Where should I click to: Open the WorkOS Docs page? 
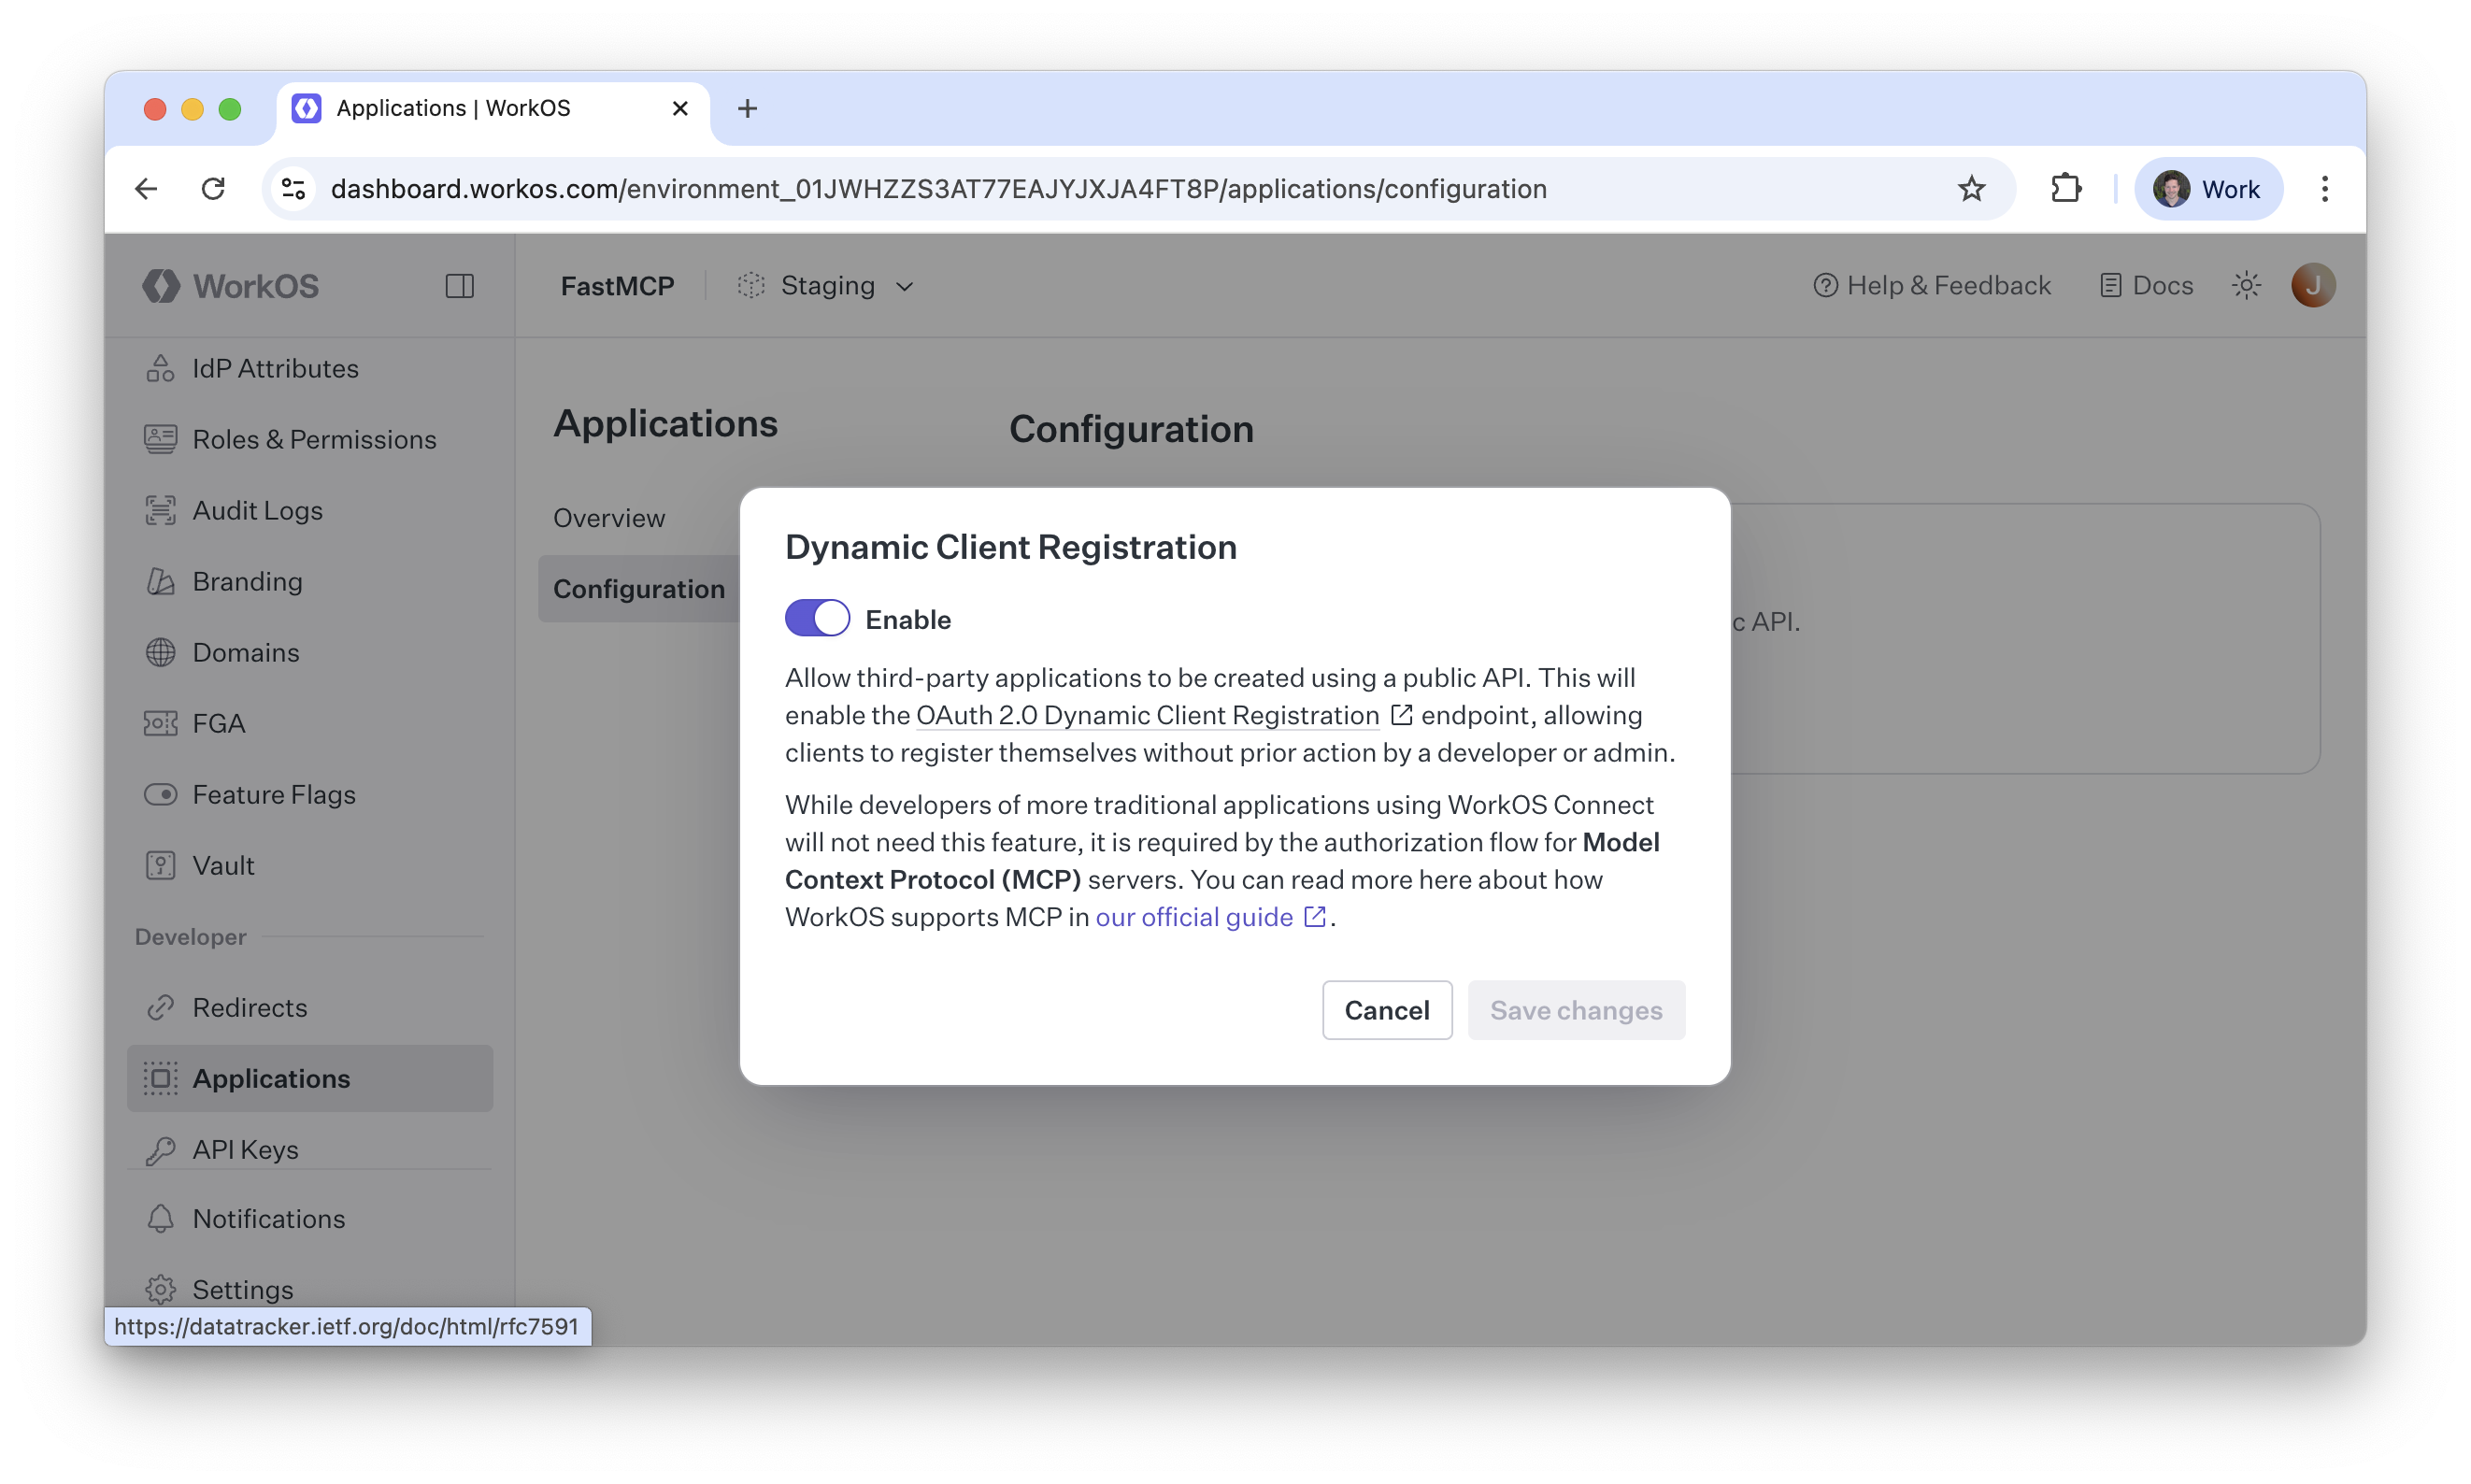(x=2146, y=285)
